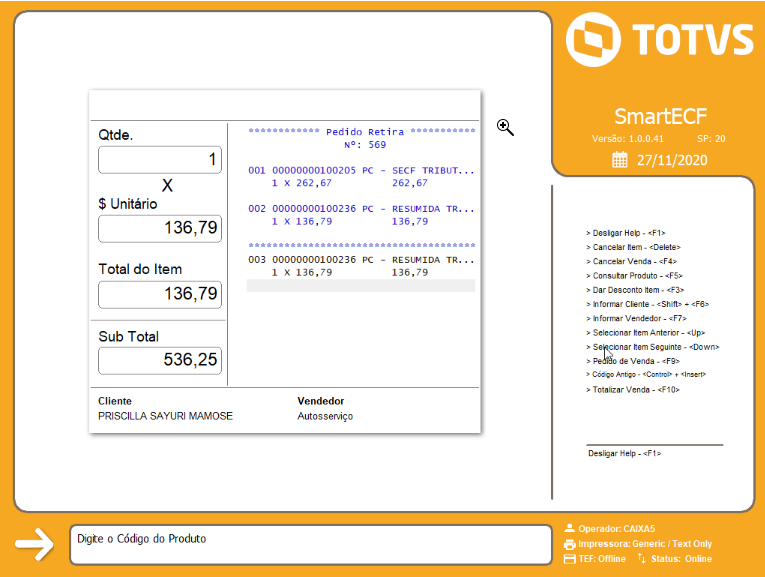The height and width of the screenshot is (577, 765).
Task: Choose Cancelar Item Delete option
Action: 633,247
